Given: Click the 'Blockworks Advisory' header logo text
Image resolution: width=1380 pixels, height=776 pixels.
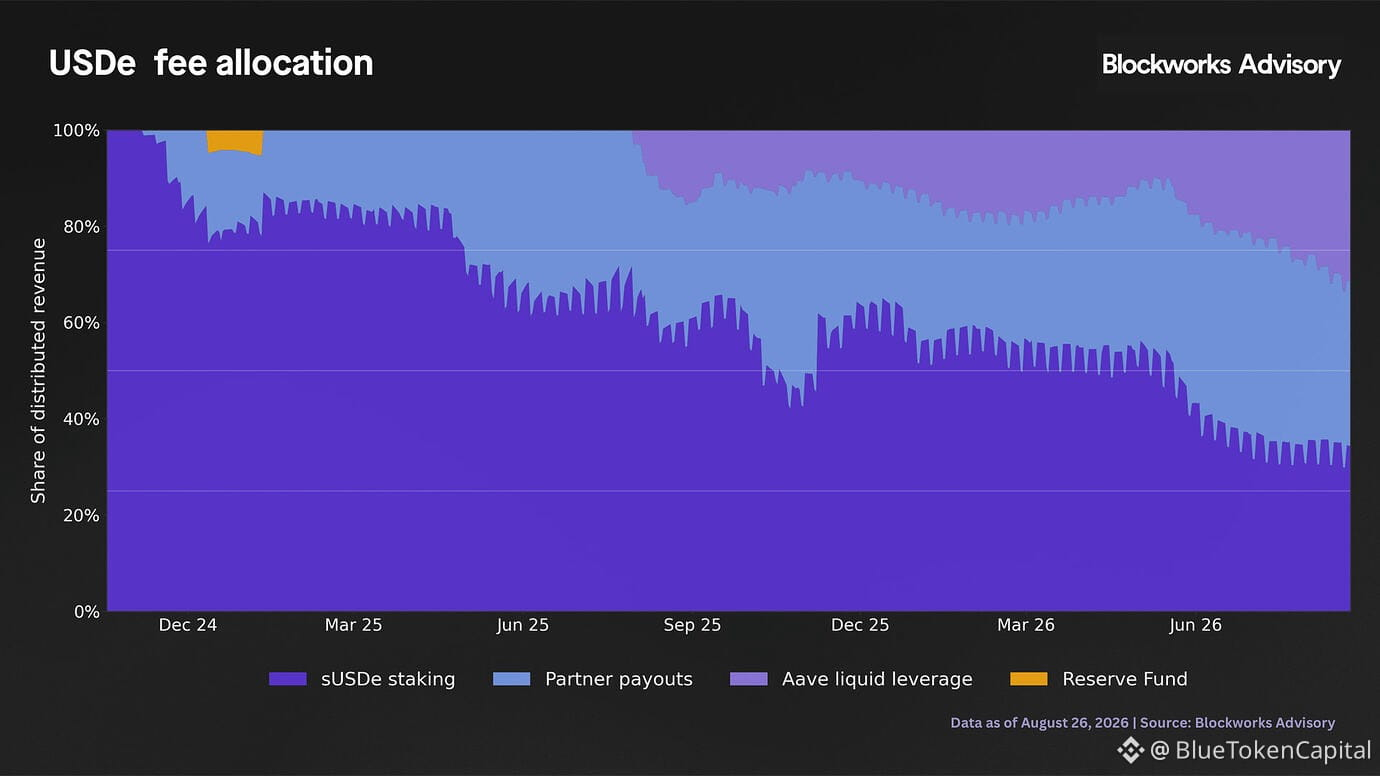Looking at the screenshot, I should [1221, 64].
